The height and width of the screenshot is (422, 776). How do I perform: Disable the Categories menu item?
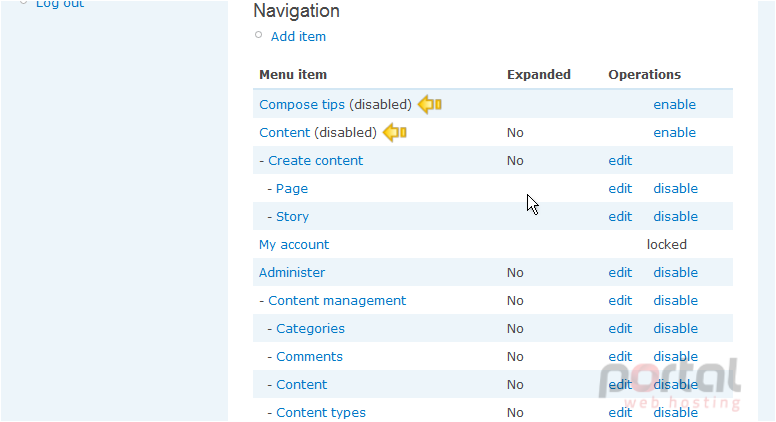click(676, 328)
